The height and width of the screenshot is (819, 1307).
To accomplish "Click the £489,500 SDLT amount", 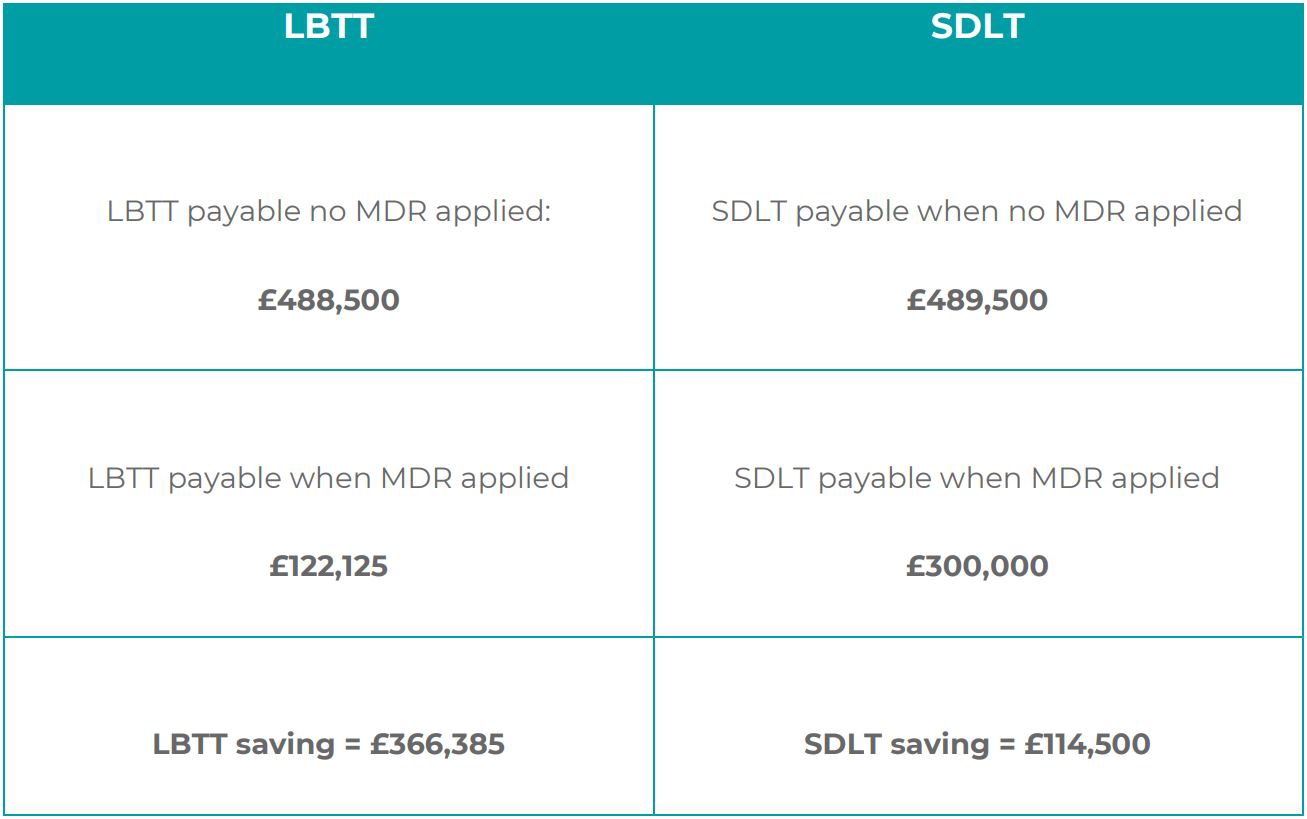I will pyautogui.click(x=977, y=300).
